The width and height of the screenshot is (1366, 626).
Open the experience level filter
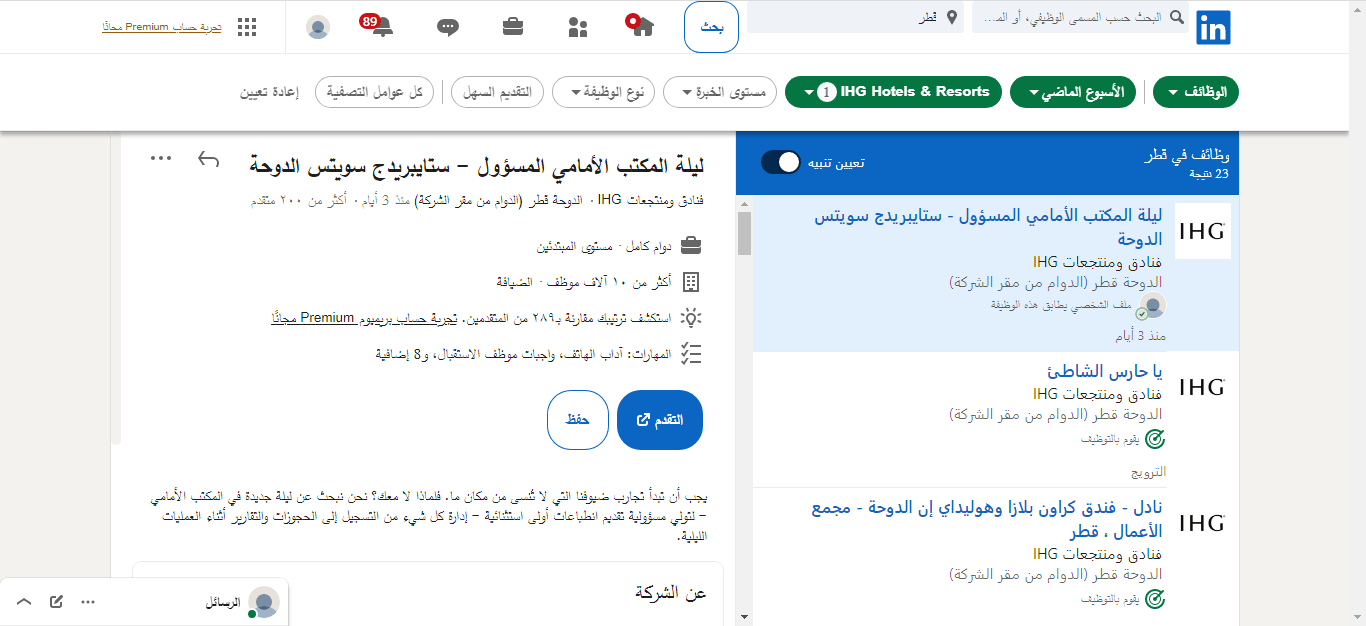[721, 92]
